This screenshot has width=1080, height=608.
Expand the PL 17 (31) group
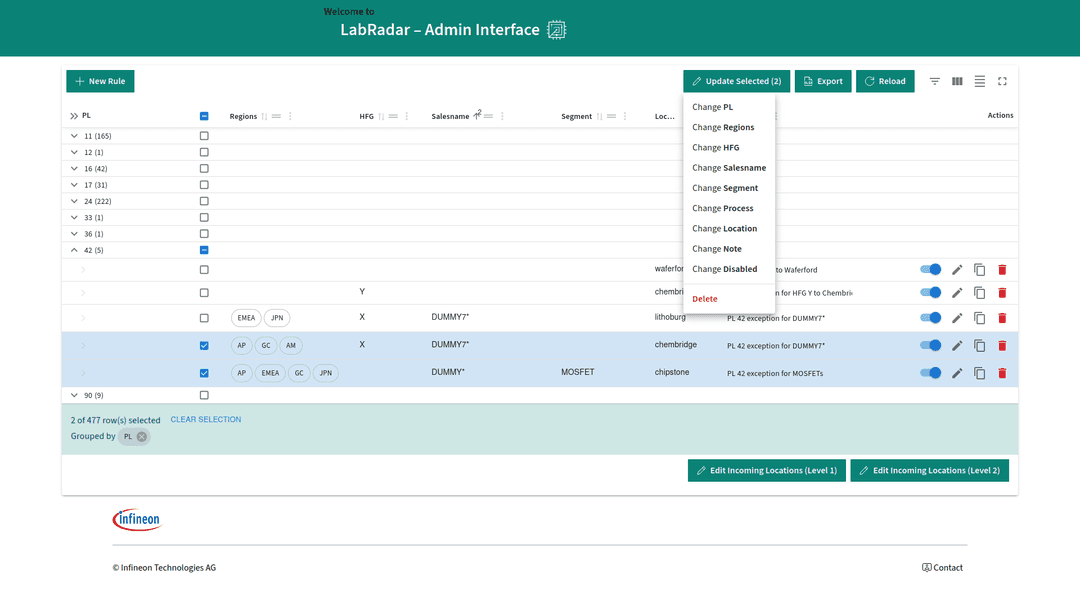[74, 185]
